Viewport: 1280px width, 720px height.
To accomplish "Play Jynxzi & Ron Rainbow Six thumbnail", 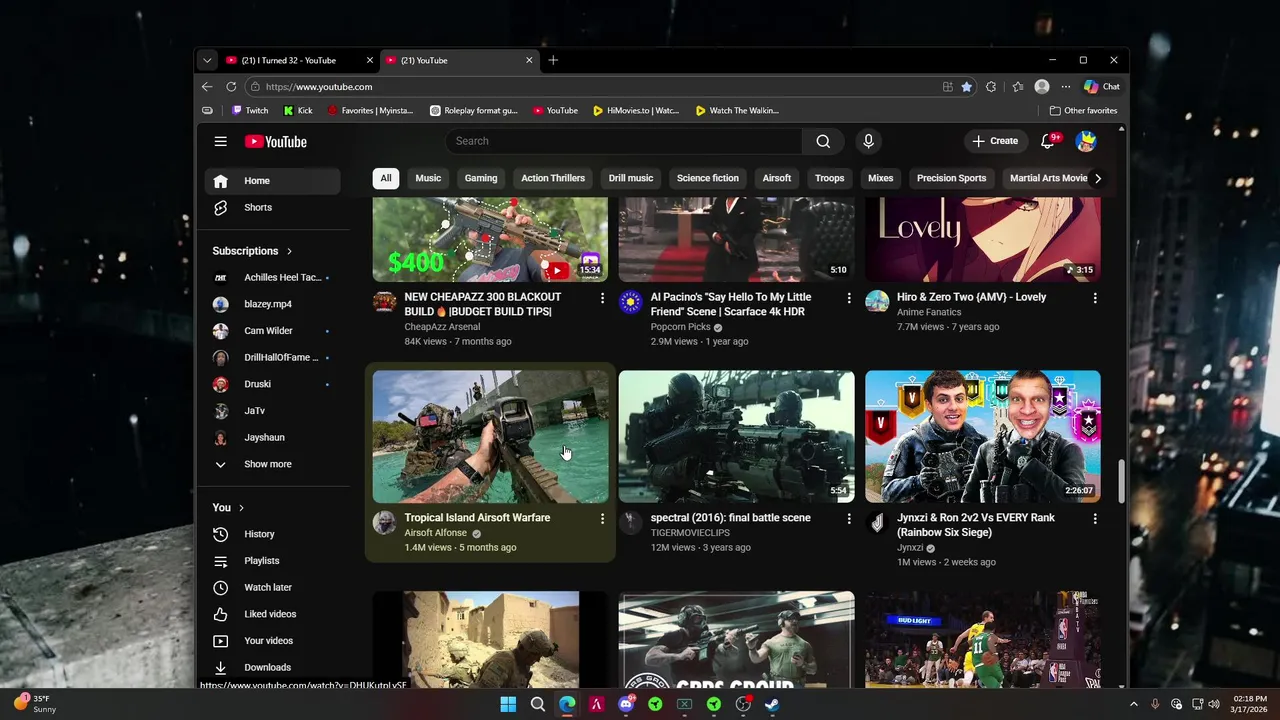I will pyautogui.click(x=983, y=437).
